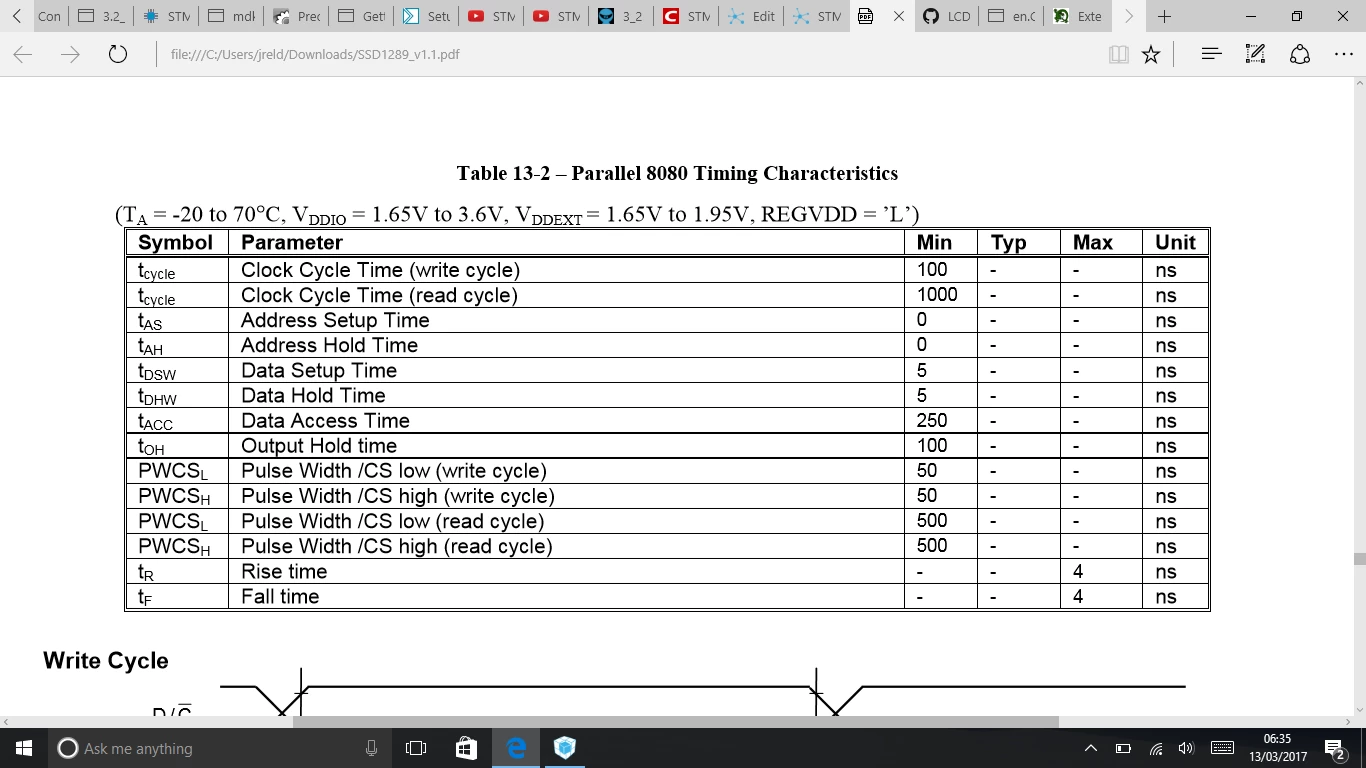Open a new browser tab
The width and height of the screenshot is (1366, 768).
pyautogui.click(x=1164, y=16)
